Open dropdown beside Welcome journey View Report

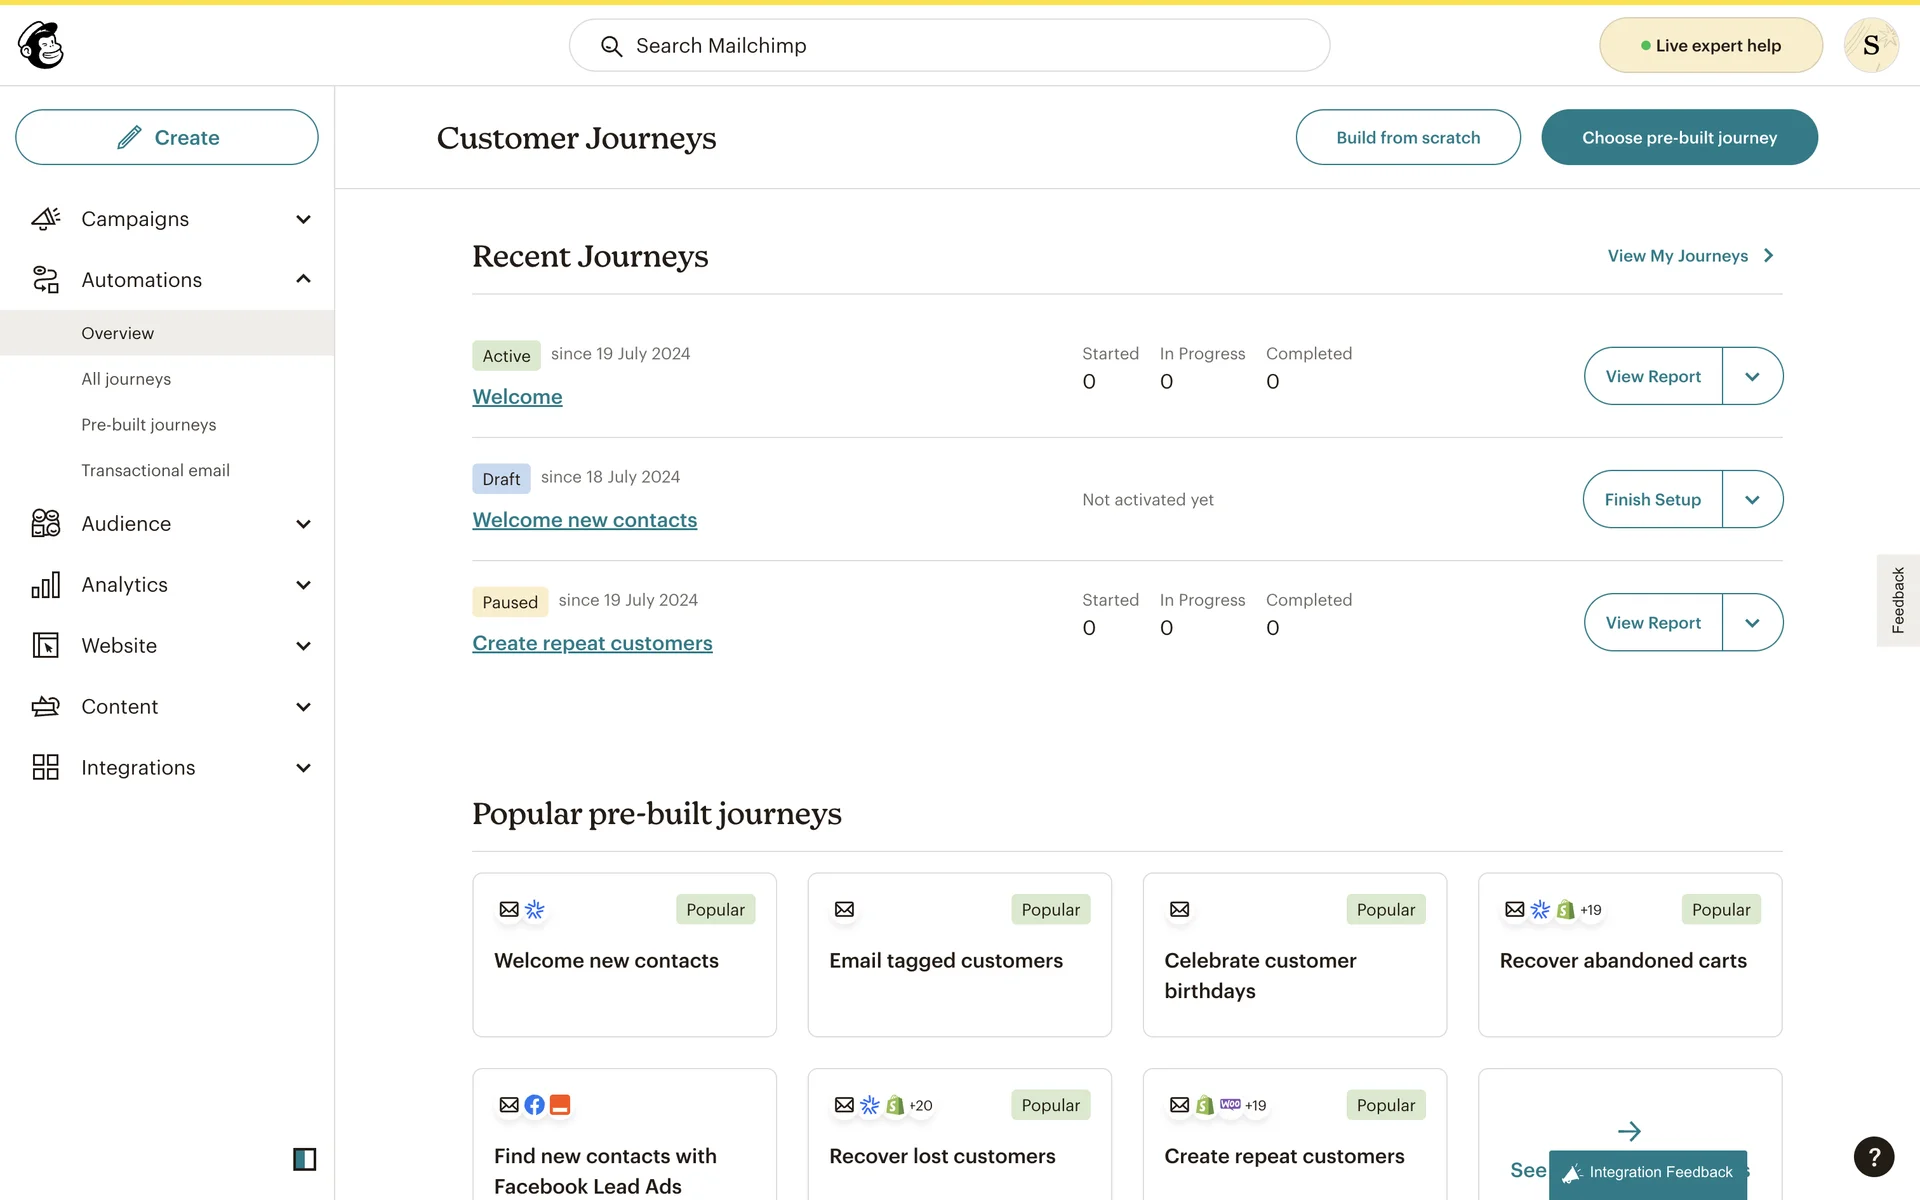pyautogui.click(x=1752, y=376)
